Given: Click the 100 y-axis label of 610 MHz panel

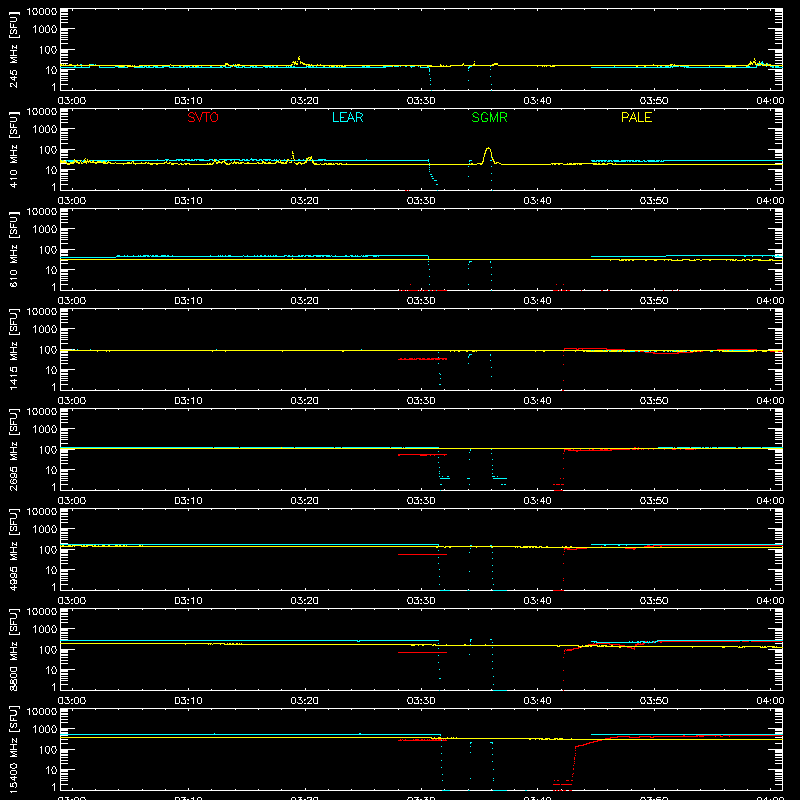Looking at the screenshot, I should (48, 249).
